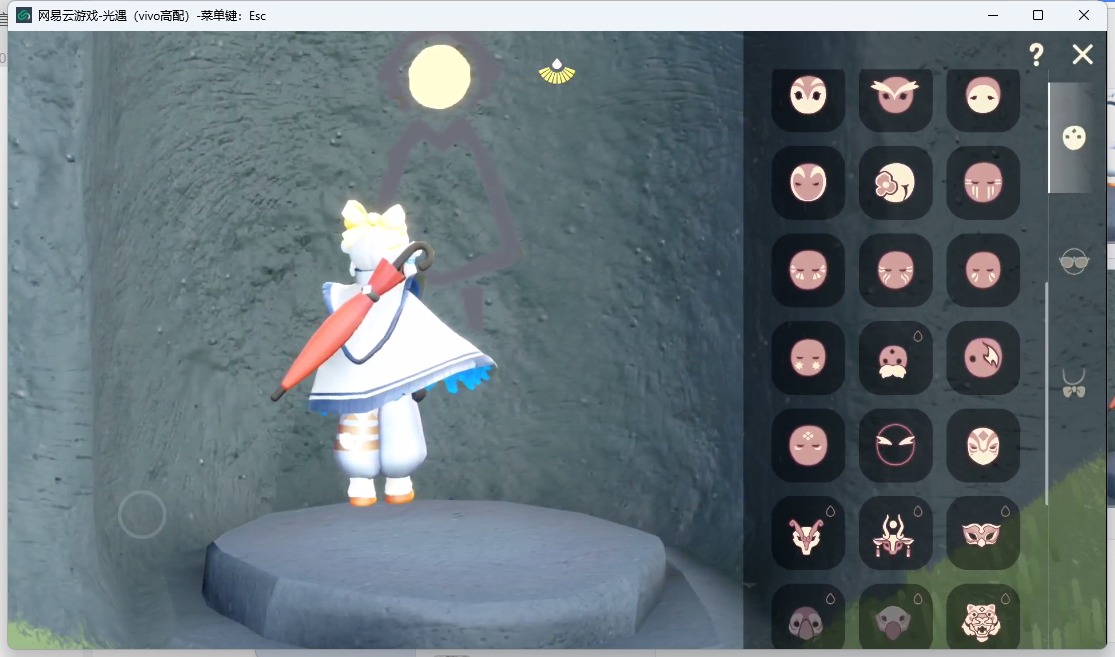Select the pink mask with flame mark
The image size is (1115, 657).
pyautogui.click(x=983, y=358)
